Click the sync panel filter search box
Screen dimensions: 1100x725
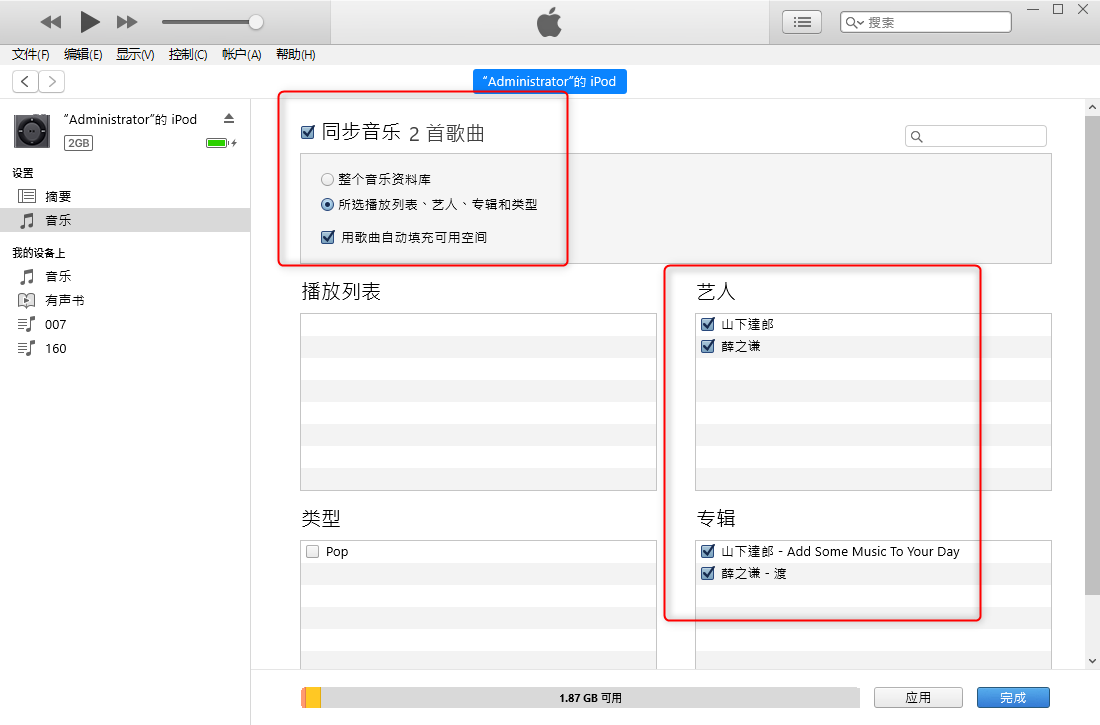click(x=976, y=136)
